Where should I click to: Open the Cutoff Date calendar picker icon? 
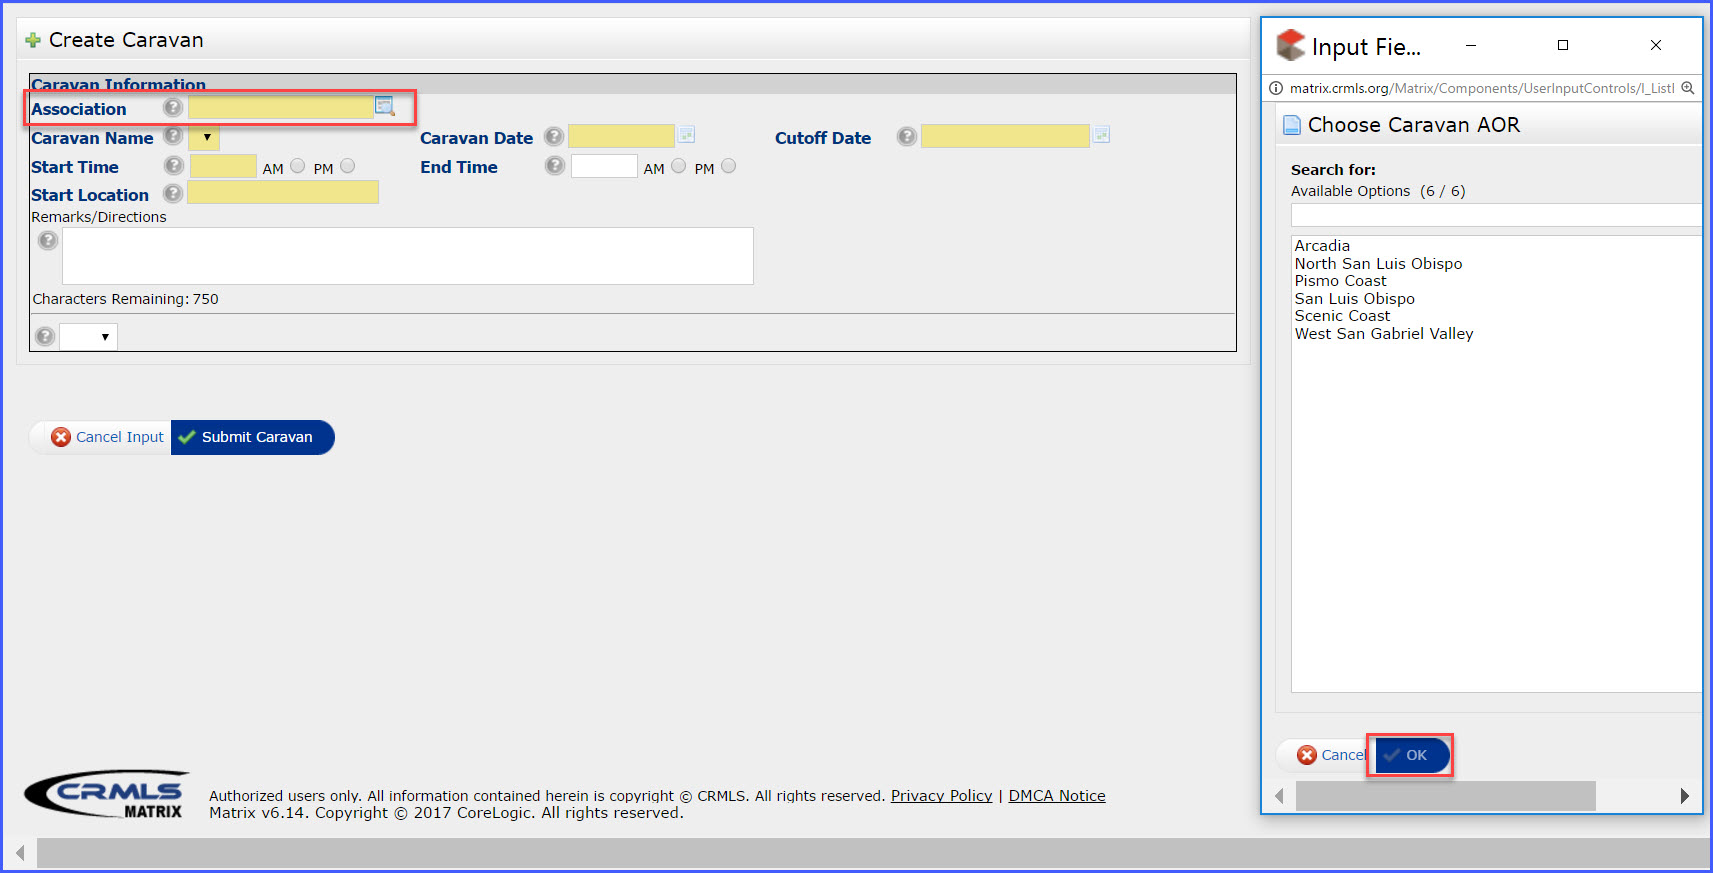pos(1101,135)
